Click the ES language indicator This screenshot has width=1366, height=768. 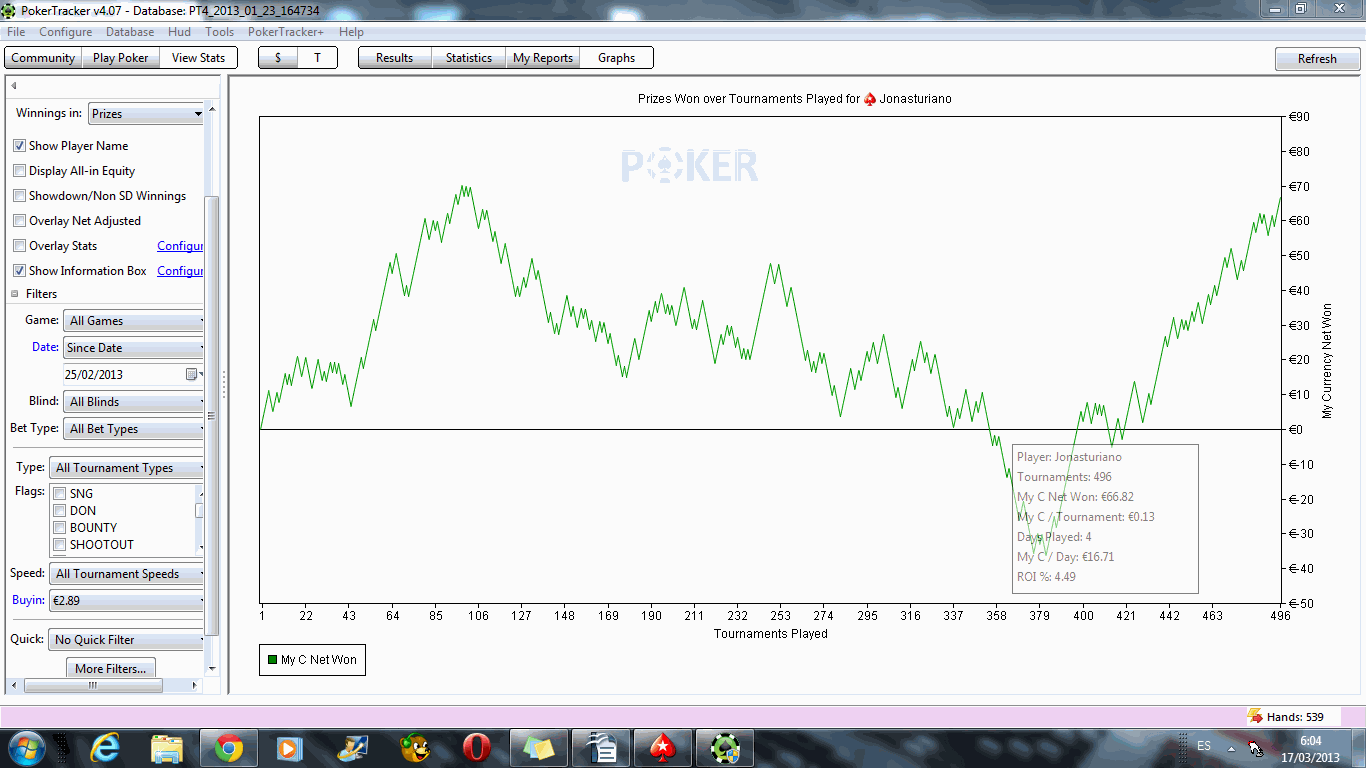pos(1204,746)
